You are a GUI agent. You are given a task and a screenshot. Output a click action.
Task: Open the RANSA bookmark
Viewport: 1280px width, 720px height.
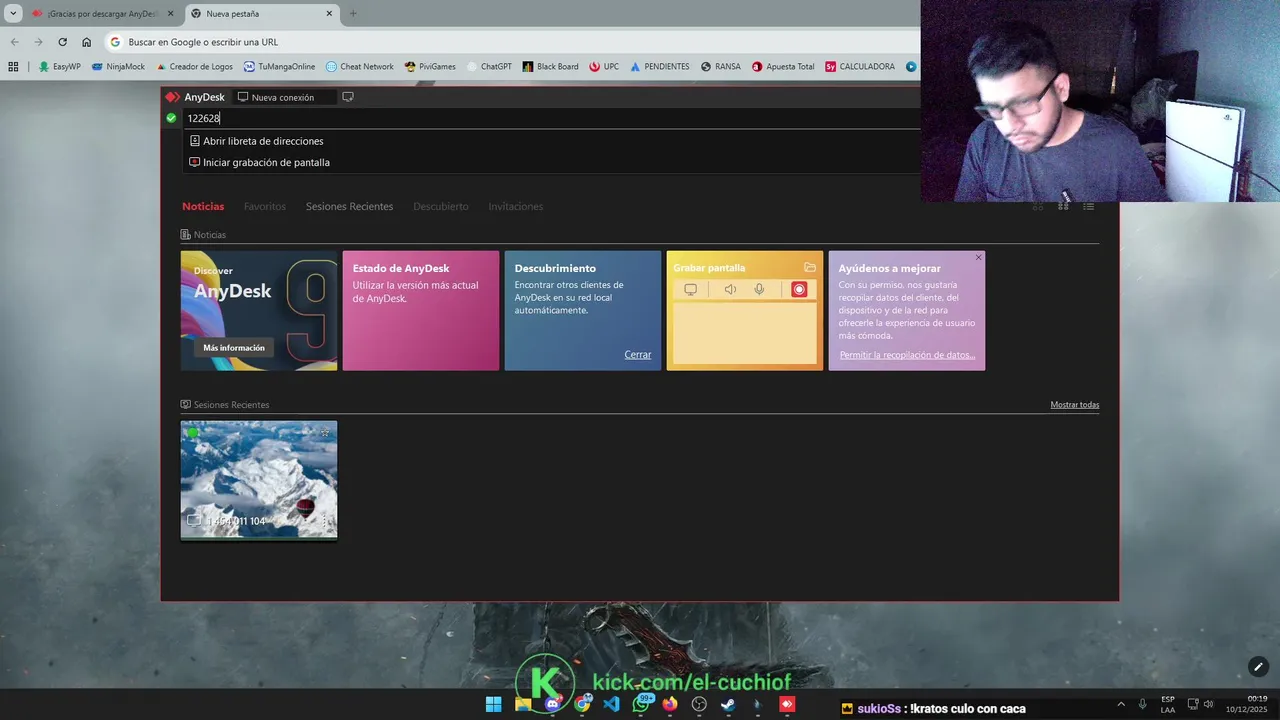point(721,67)
